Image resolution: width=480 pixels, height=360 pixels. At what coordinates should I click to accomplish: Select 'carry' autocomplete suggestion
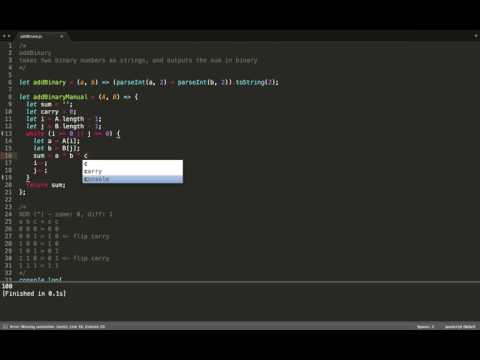point(133,172)
